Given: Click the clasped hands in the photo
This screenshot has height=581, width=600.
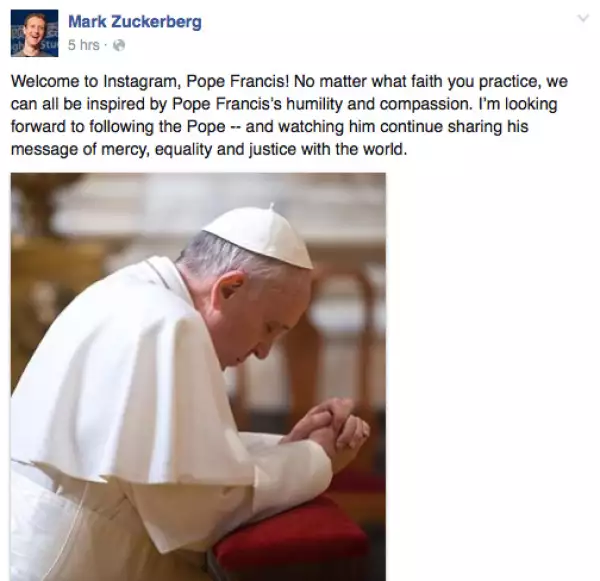Looking at the screenshot, I should 328,427.
